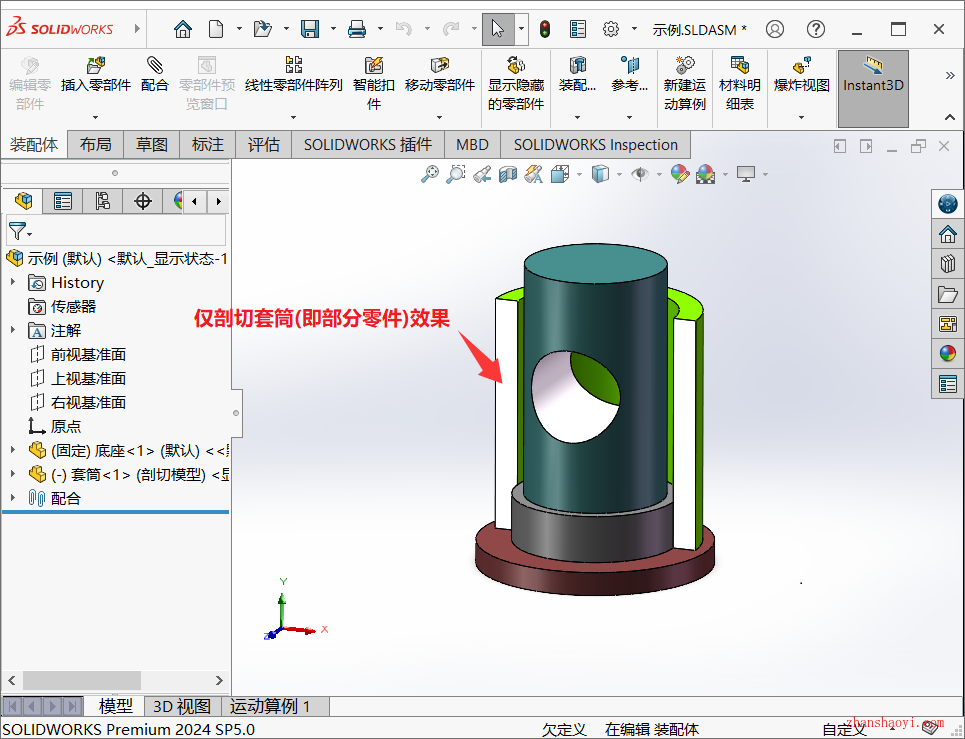Create a new document
The image size is (965, 739).
point(216,29)
